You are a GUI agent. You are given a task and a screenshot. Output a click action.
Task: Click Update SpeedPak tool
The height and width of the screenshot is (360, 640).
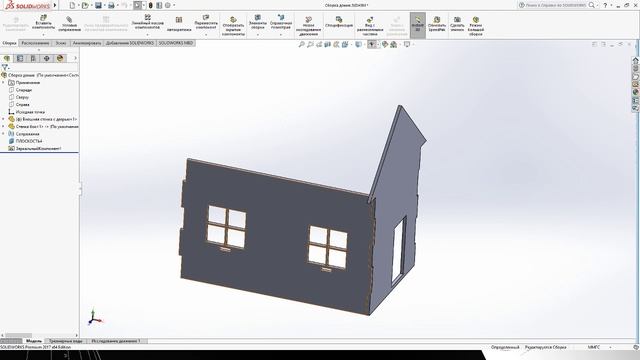click(437, 24)
